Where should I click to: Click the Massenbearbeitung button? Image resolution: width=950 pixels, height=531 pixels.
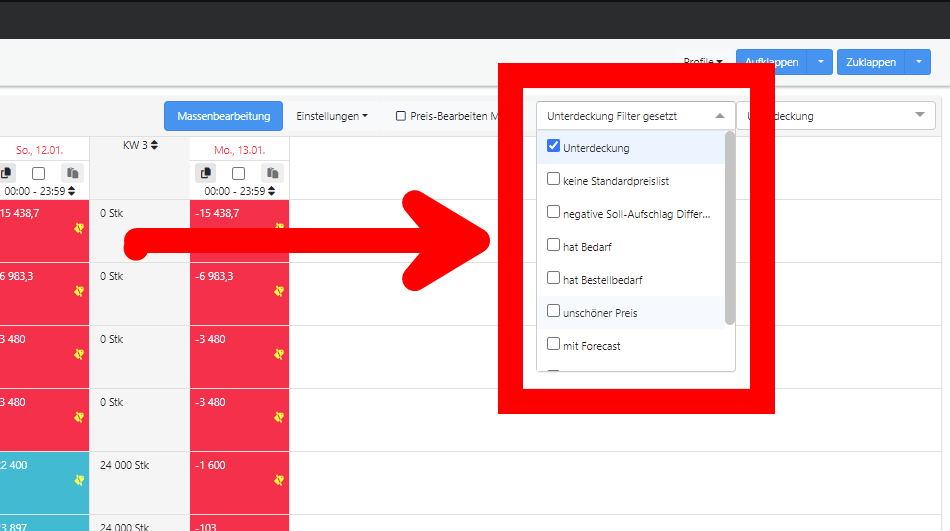tap(224, 116)
